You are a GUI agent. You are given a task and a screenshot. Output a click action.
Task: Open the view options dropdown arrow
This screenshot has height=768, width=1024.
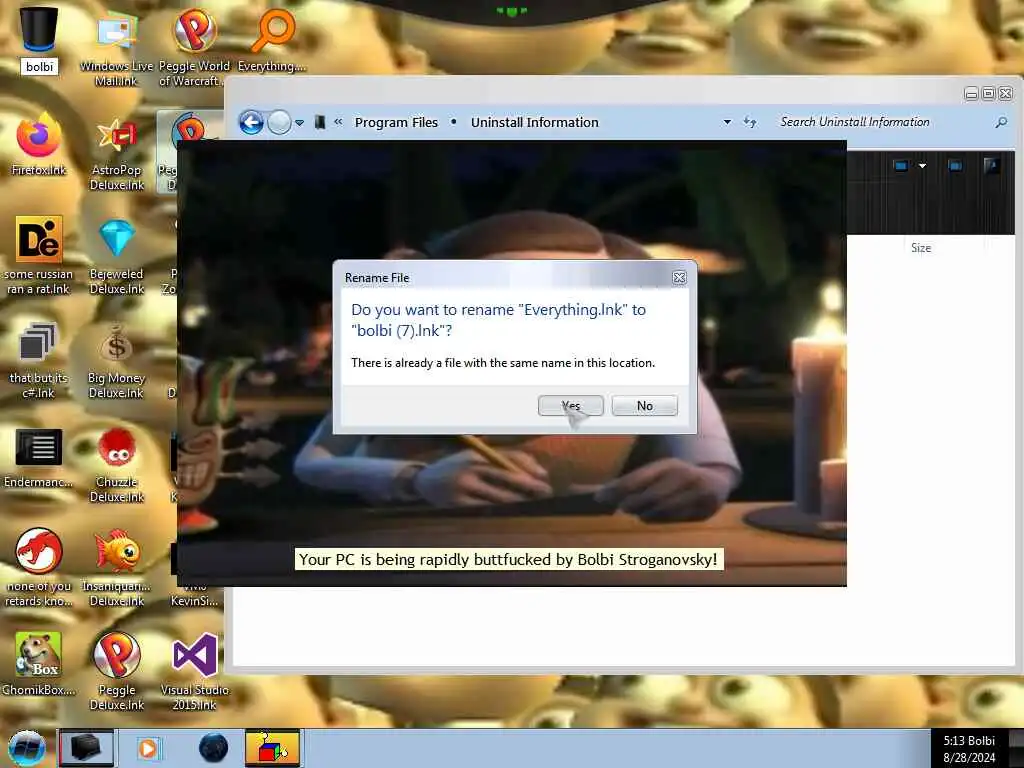[x=922, y=166]
